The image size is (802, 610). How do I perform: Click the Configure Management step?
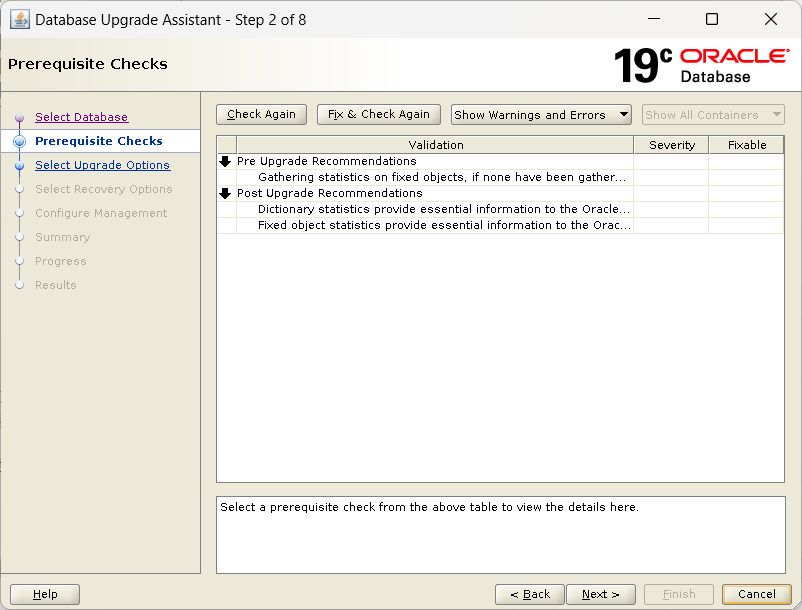[x=101, y=213]
